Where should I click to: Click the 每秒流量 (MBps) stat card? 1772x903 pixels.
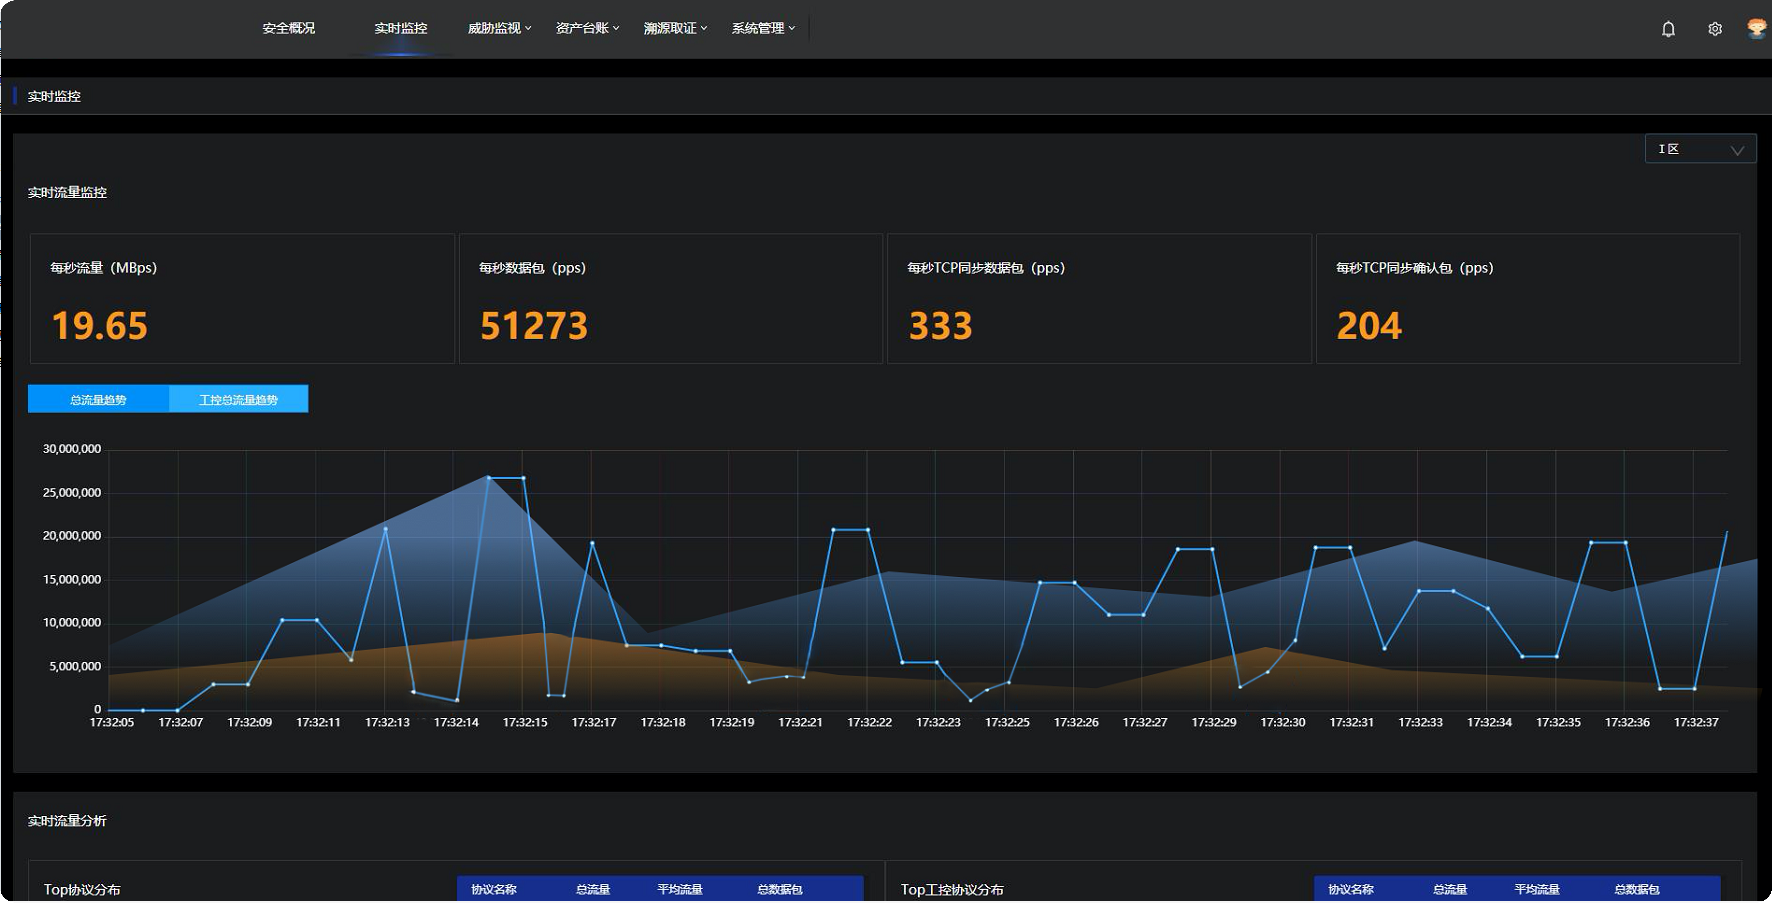(x=242, y=298)
